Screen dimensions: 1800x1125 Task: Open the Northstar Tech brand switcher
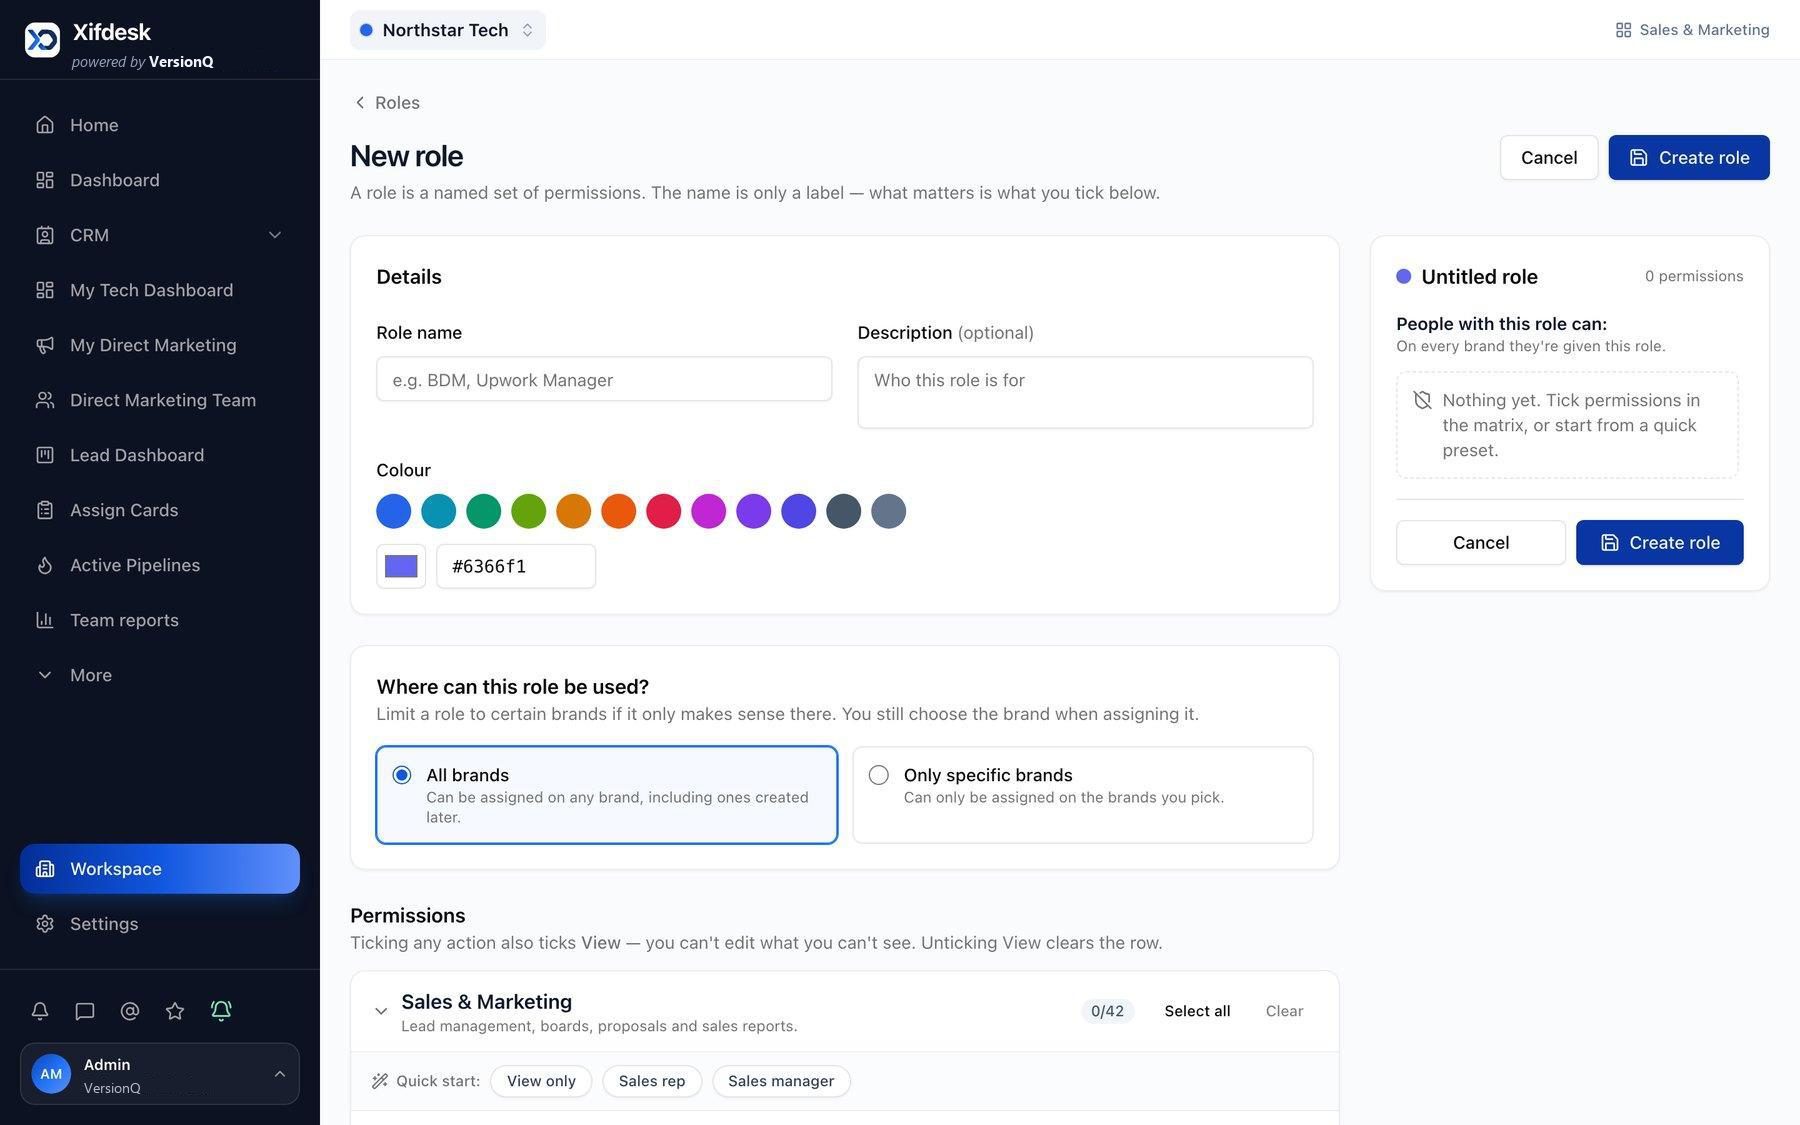448,30
